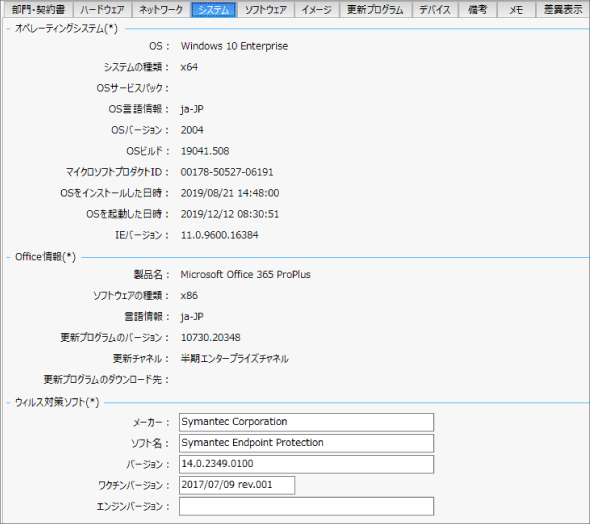Select the Office 言語情報 value ja-JP
Viewport: 590px width, 524px height.
192,317
